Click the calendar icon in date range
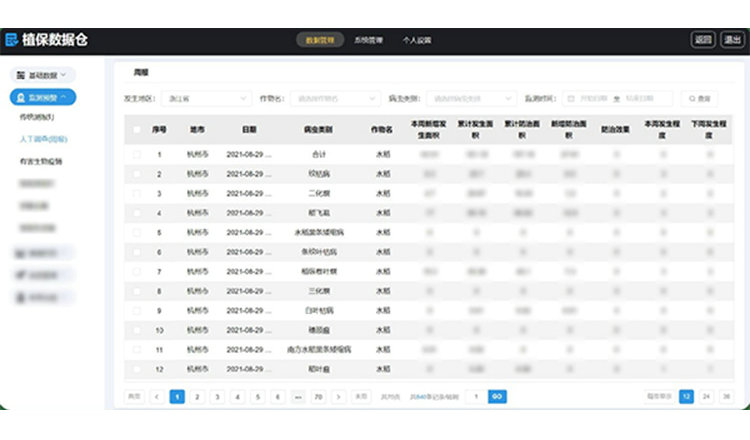This screenshot has width=750, height=440. pyautogui.click(x=571, y=99)
